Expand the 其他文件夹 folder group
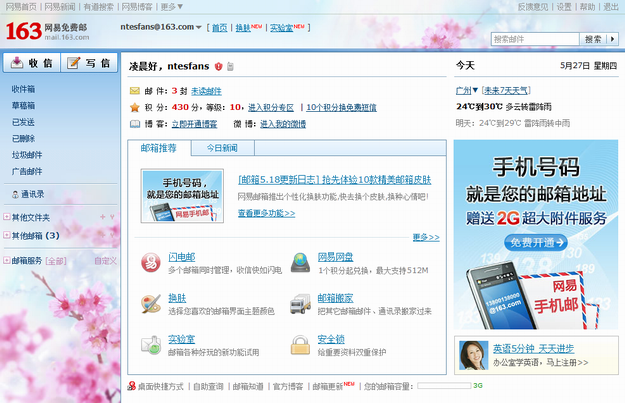This screenshot has width=625, height=403. tap(7, 217)
